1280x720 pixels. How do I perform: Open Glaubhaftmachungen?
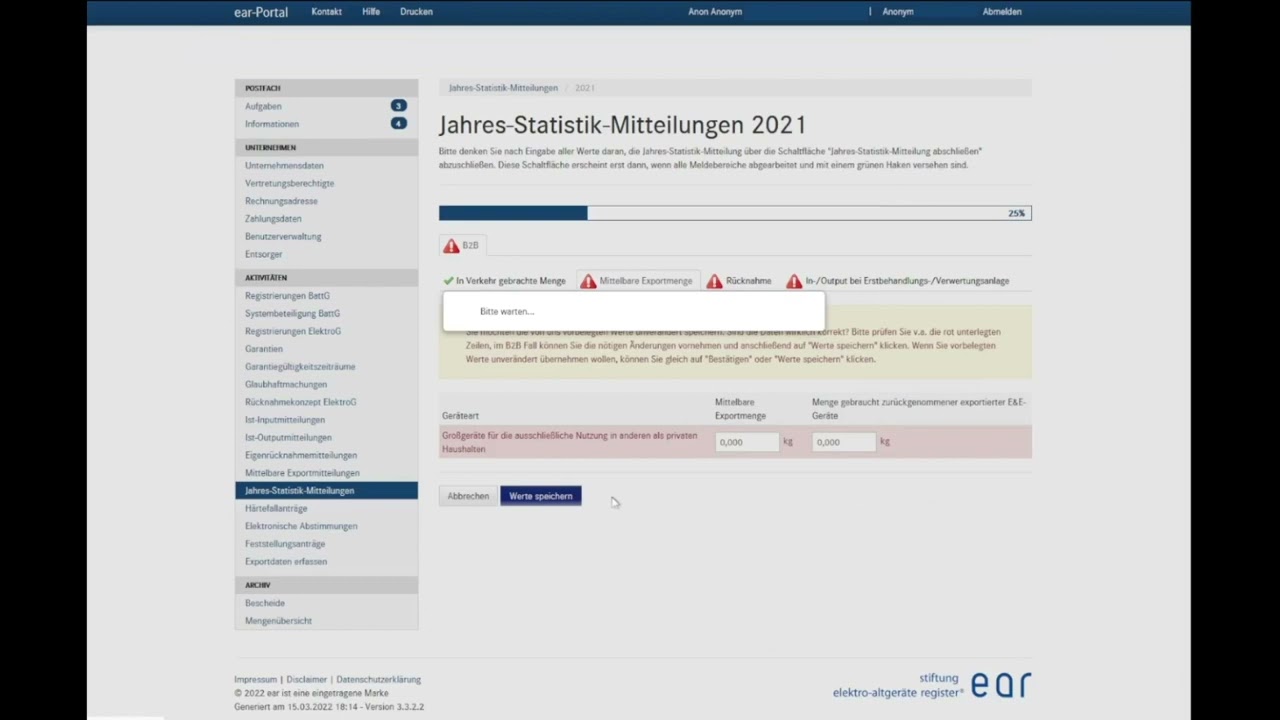286,385
